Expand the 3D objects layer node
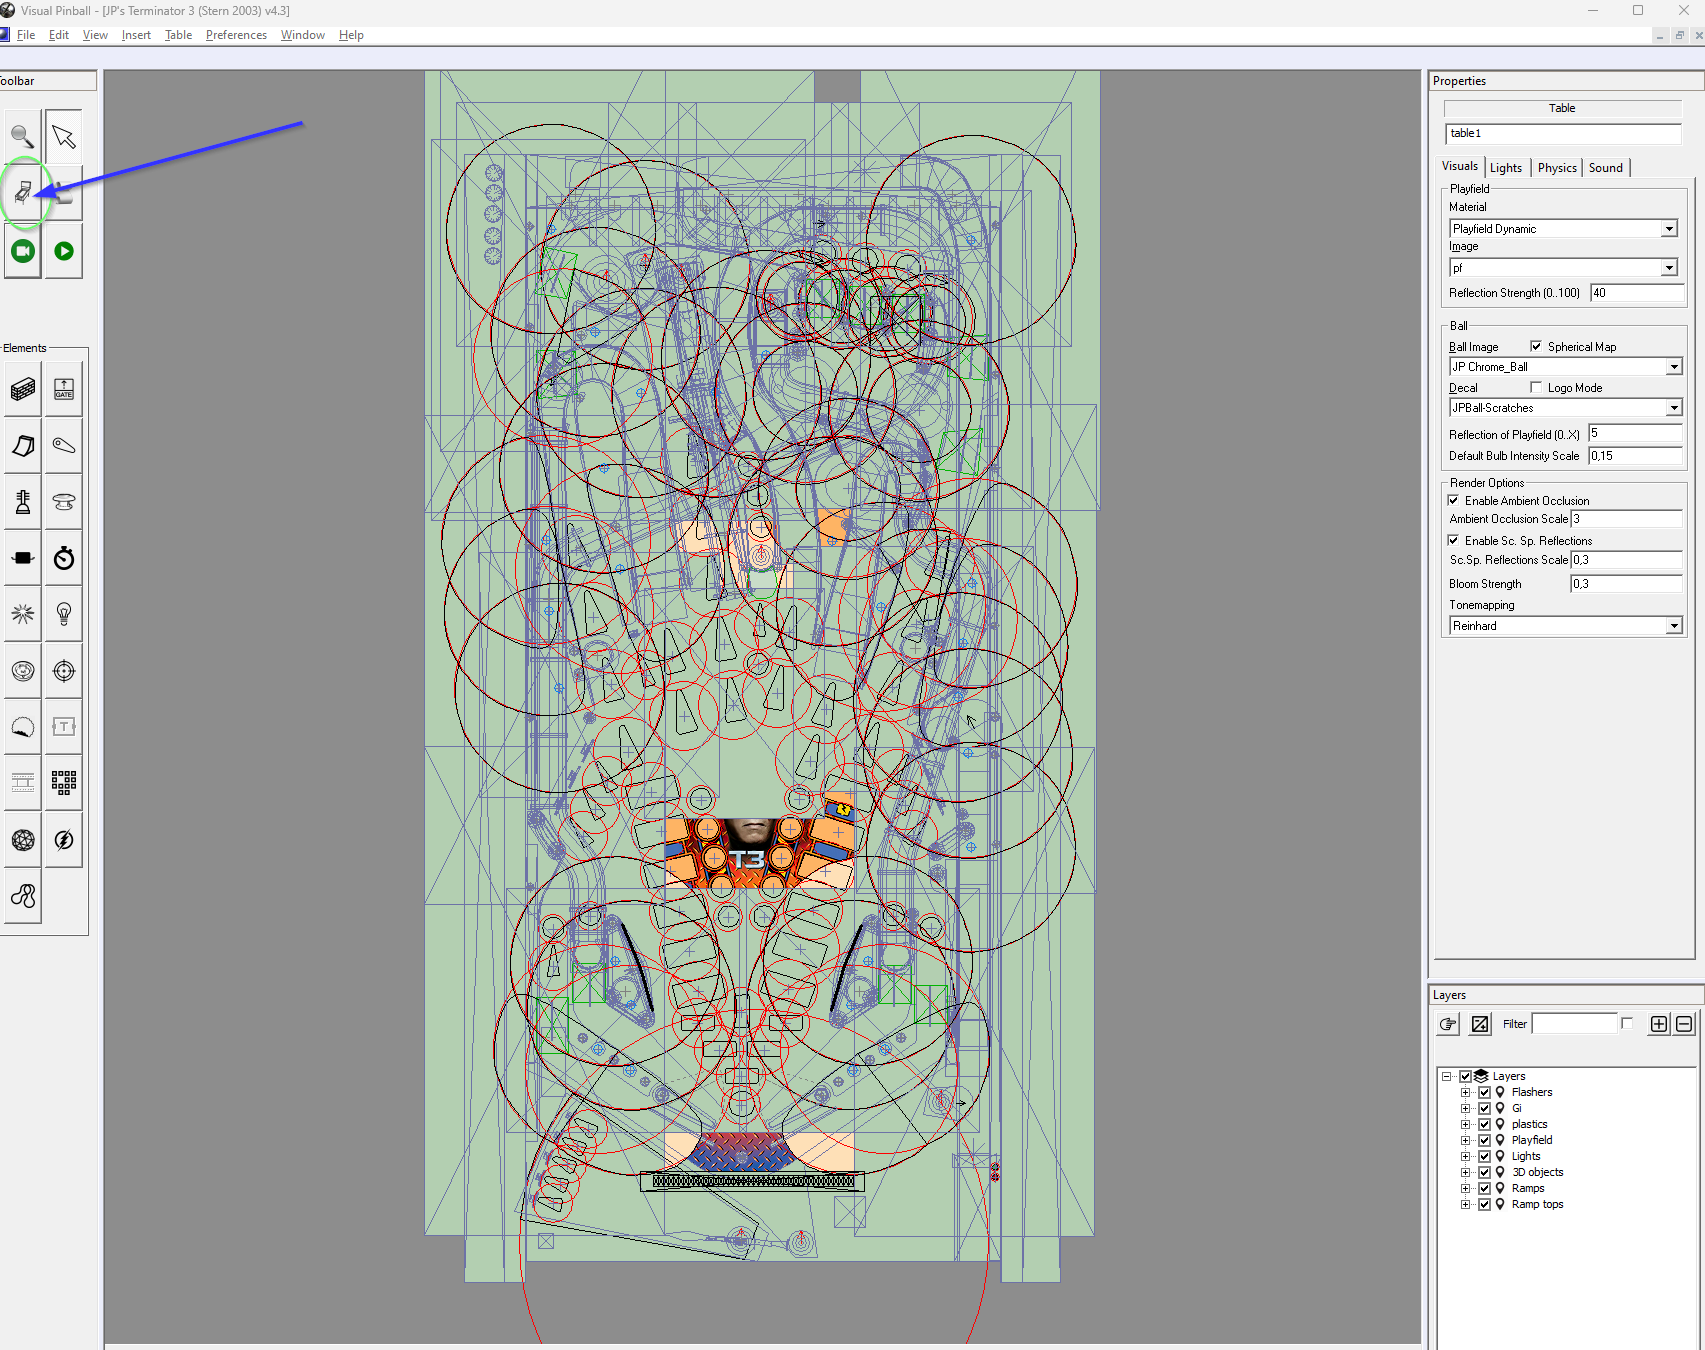 click(1465, 1172)
